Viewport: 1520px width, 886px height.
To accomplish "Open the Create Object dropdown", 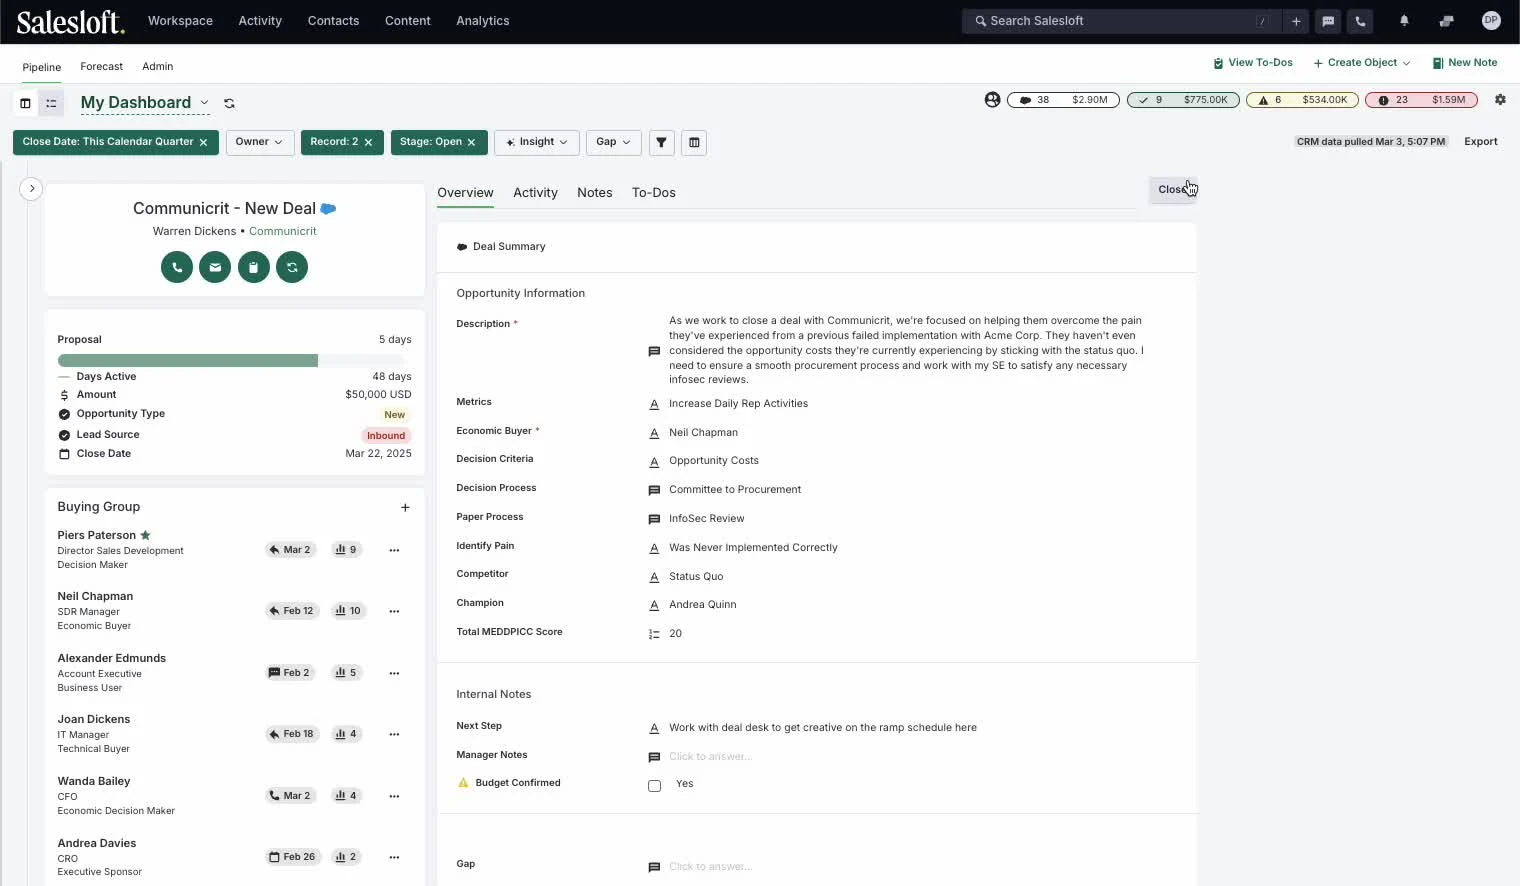I will 1362,63.
